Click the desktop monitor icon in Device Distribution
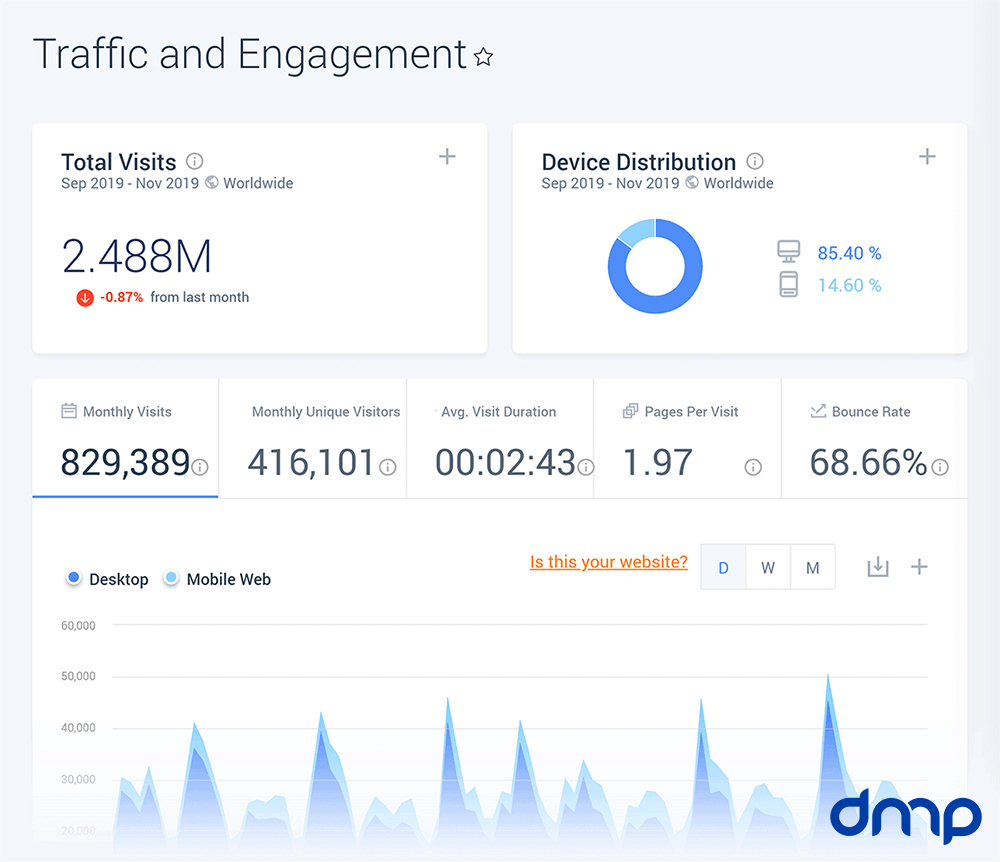Viewport: 1000px width, 862px height. click(788, 252)
